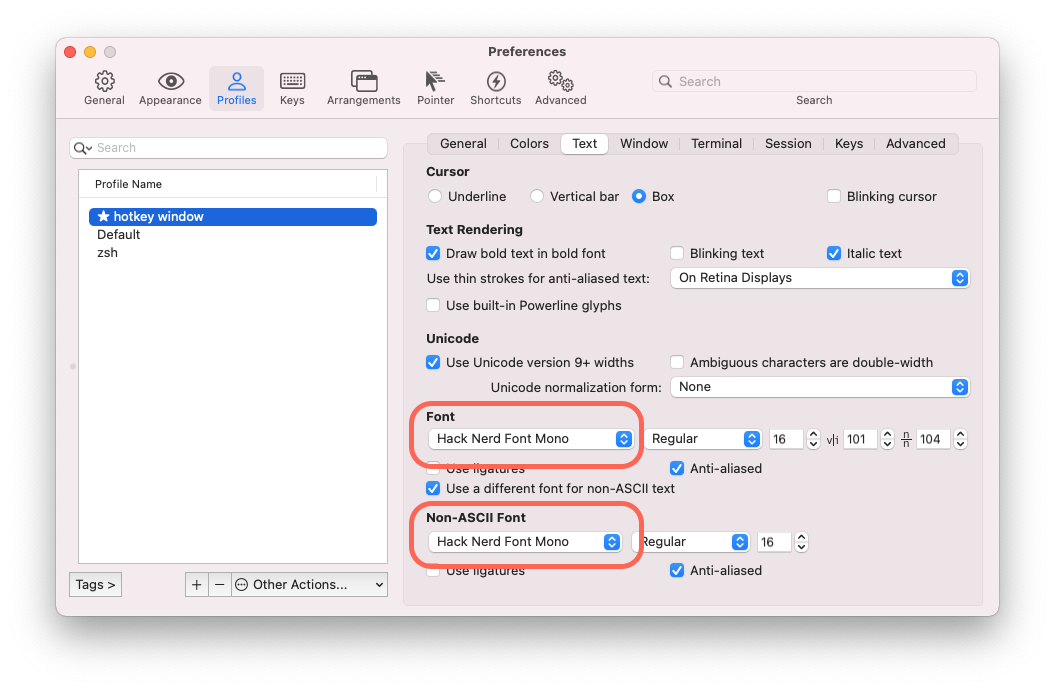Switch to Terminal tab
This screenshot has width=1055, height=690.
tap(717, 144)
